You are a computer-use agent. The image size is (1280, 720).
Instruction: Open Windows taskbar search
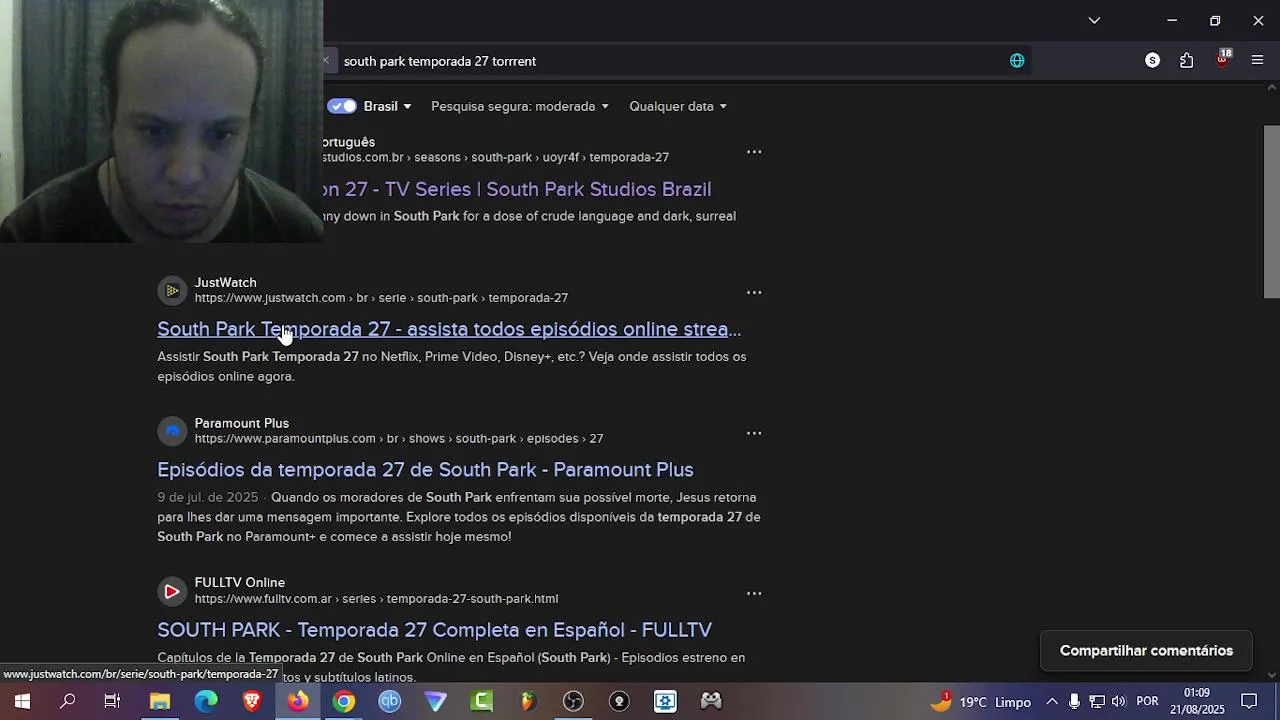(67, 702)
